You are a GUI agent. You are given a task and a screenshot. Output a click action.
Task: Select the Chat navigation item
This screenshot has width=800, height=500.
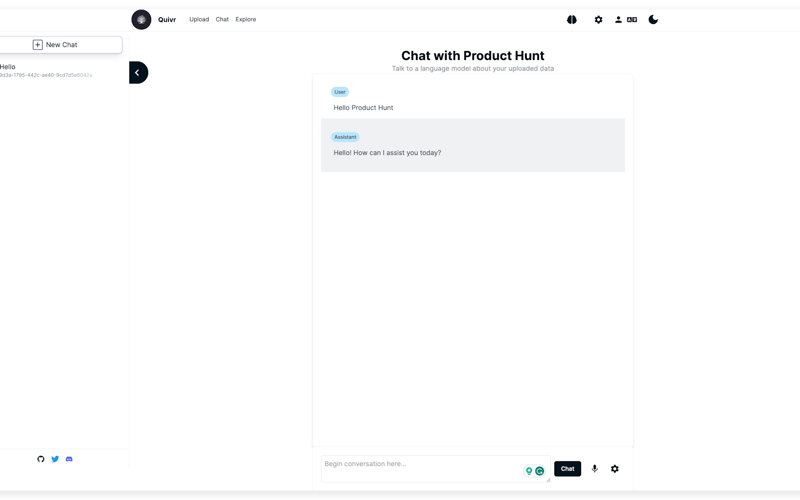tap(222, 20)
